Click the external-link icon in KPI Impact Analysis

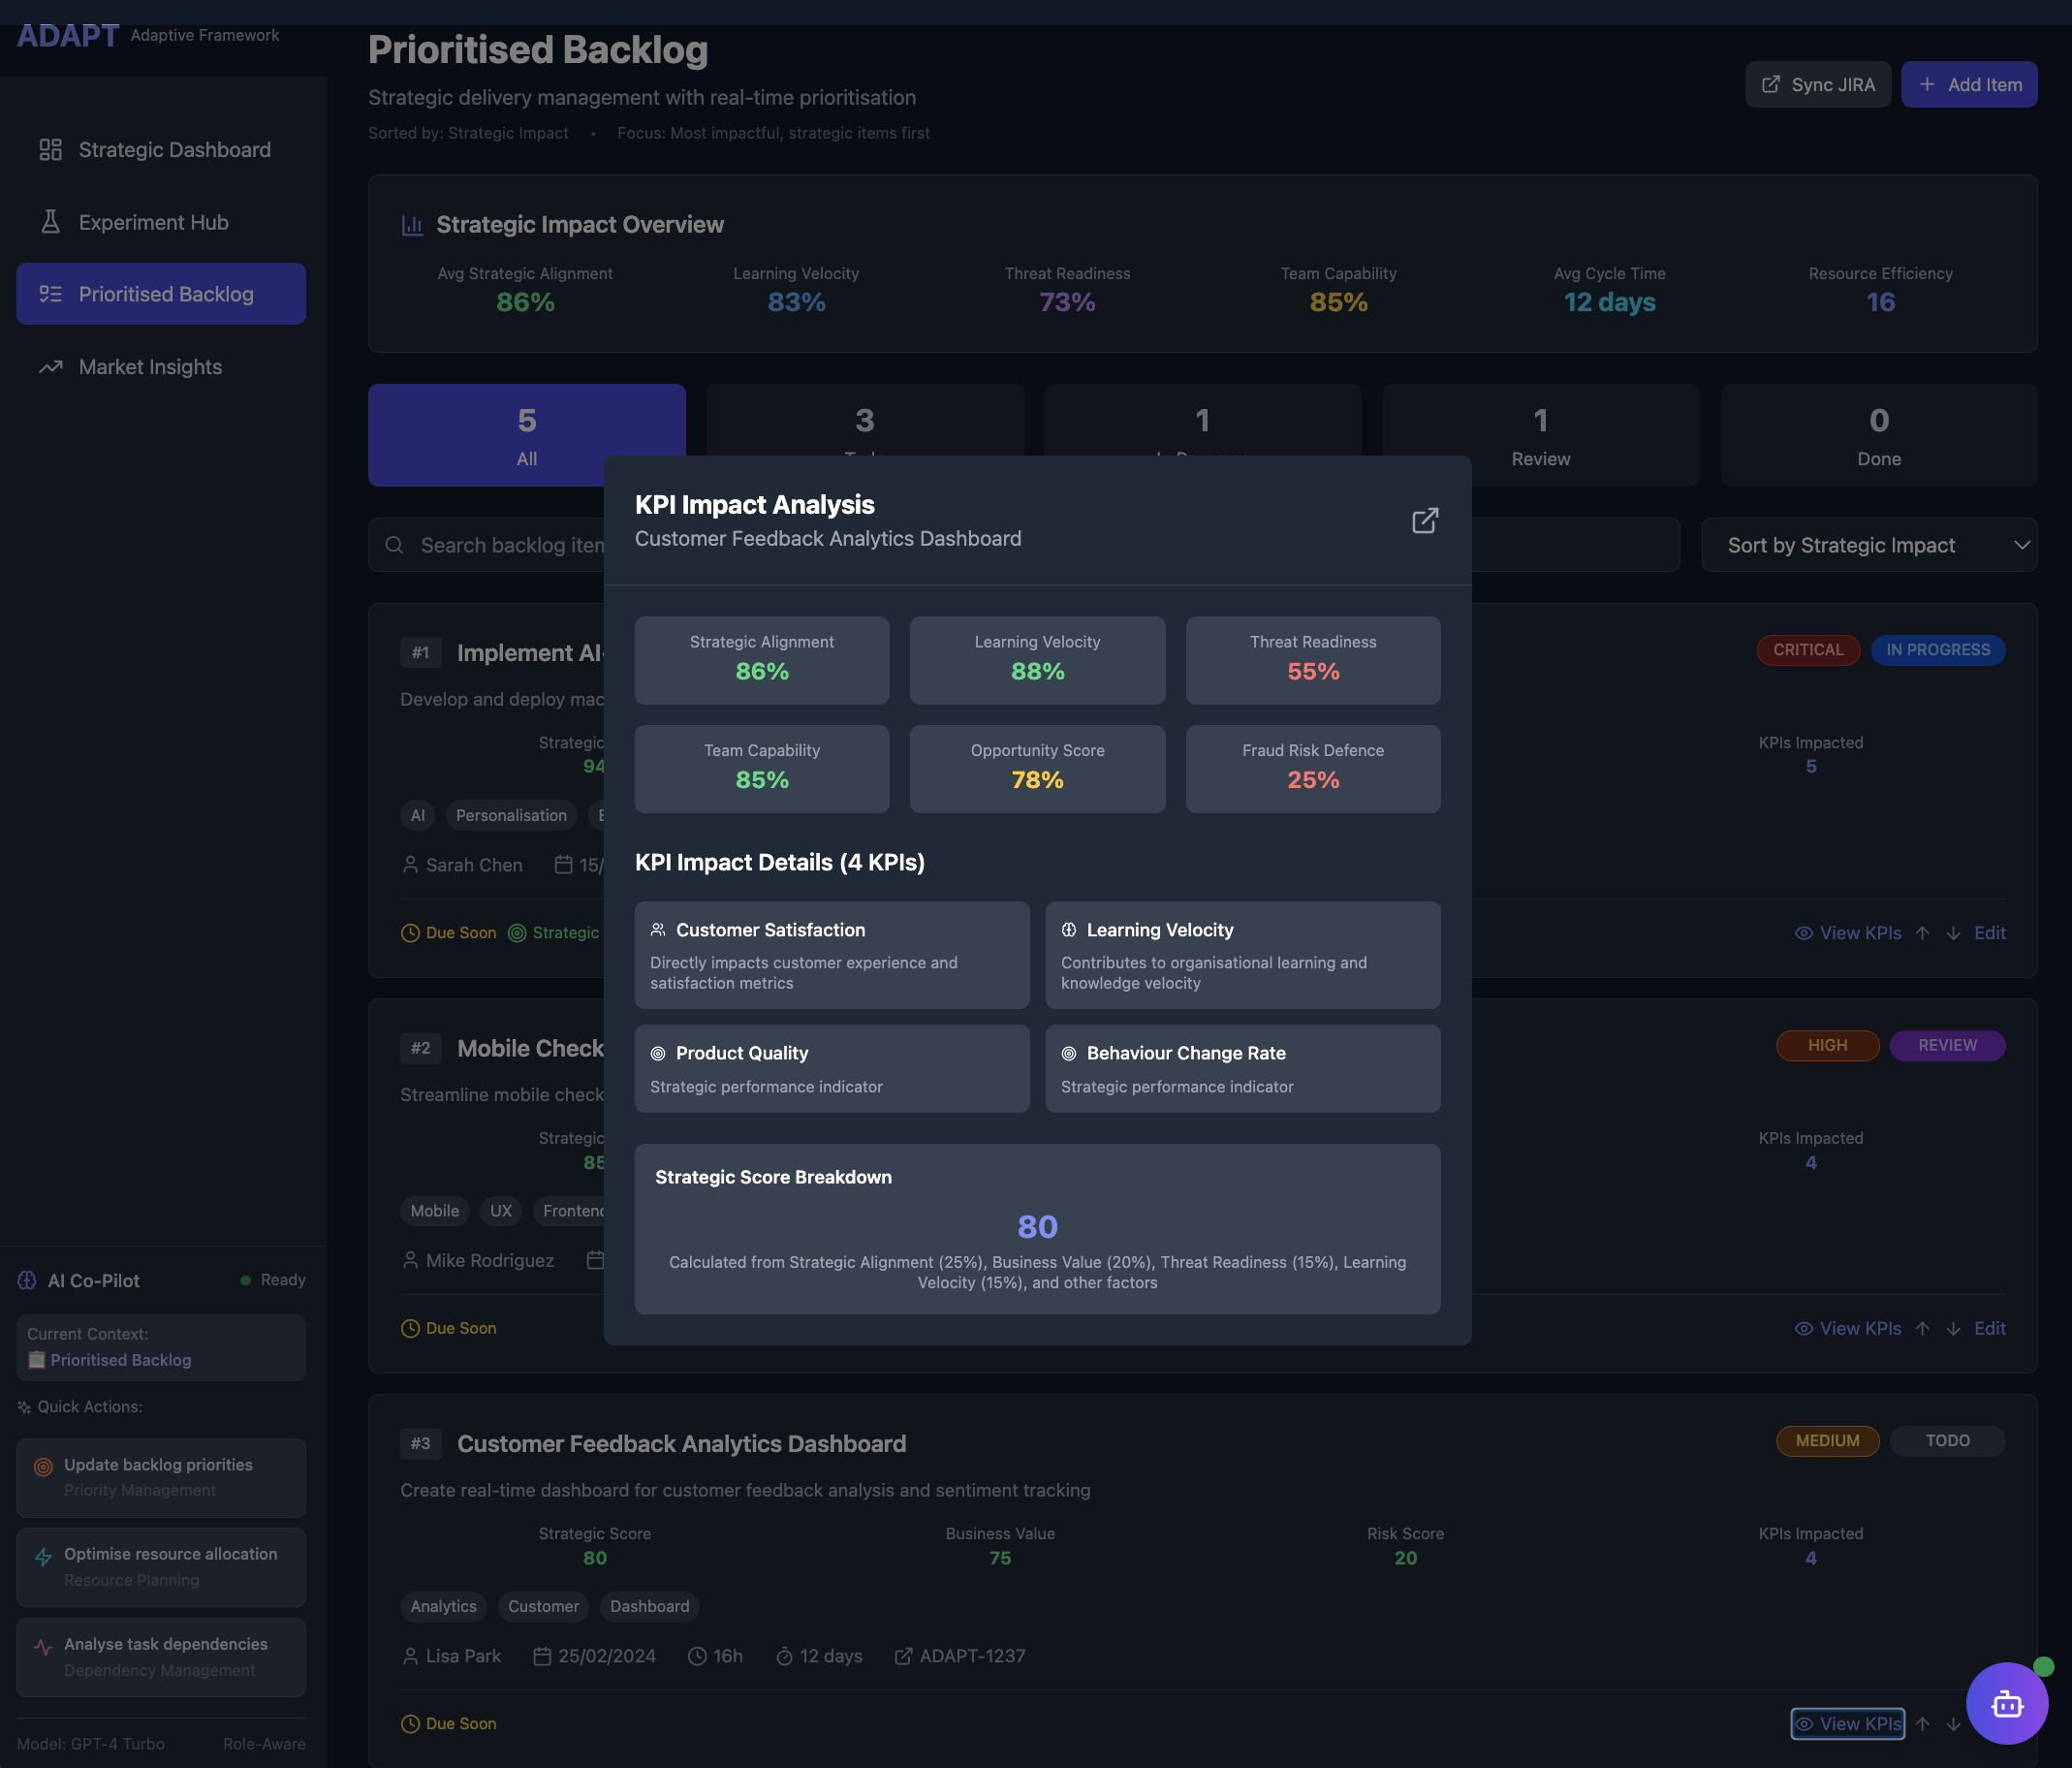coord(1424,521)
